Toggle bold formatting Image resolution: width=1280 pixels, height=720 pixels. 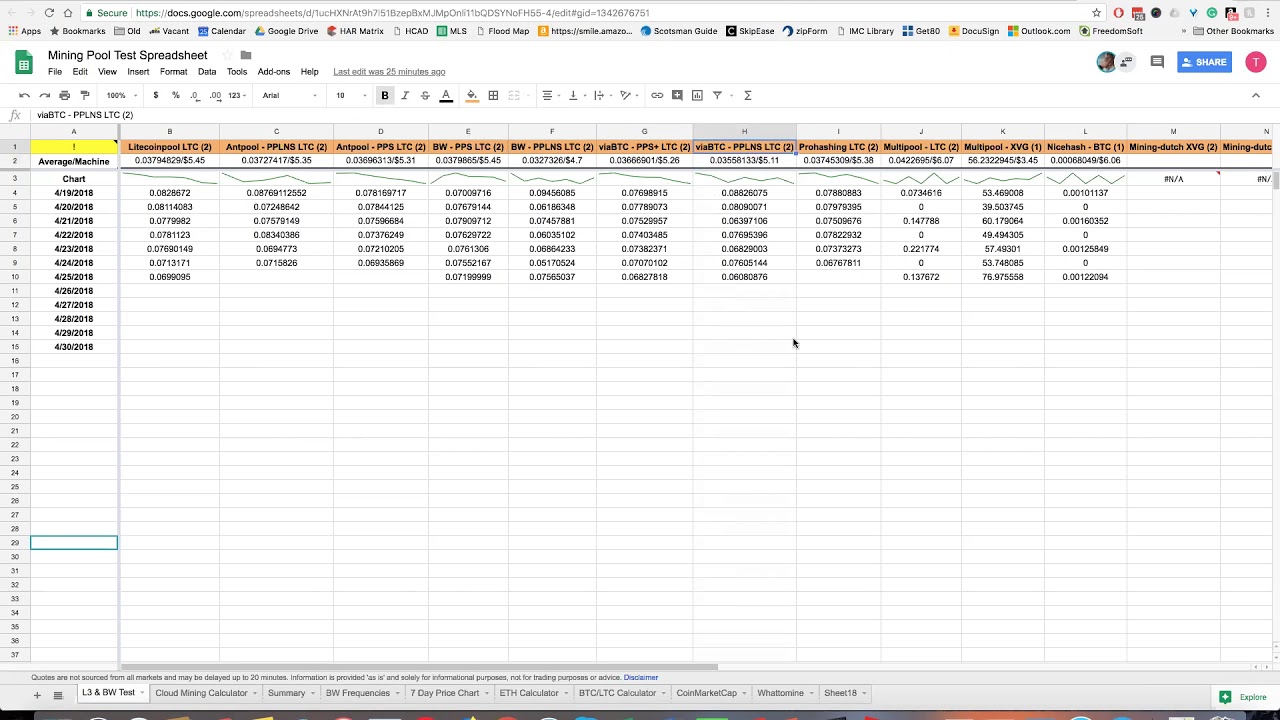[385, 95]
